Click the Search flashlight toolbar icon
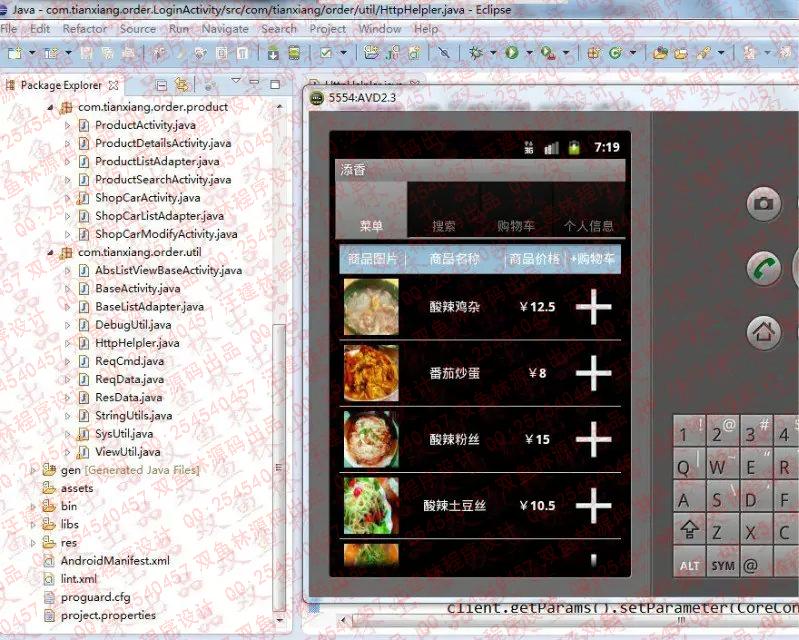 tap(705, 52)
